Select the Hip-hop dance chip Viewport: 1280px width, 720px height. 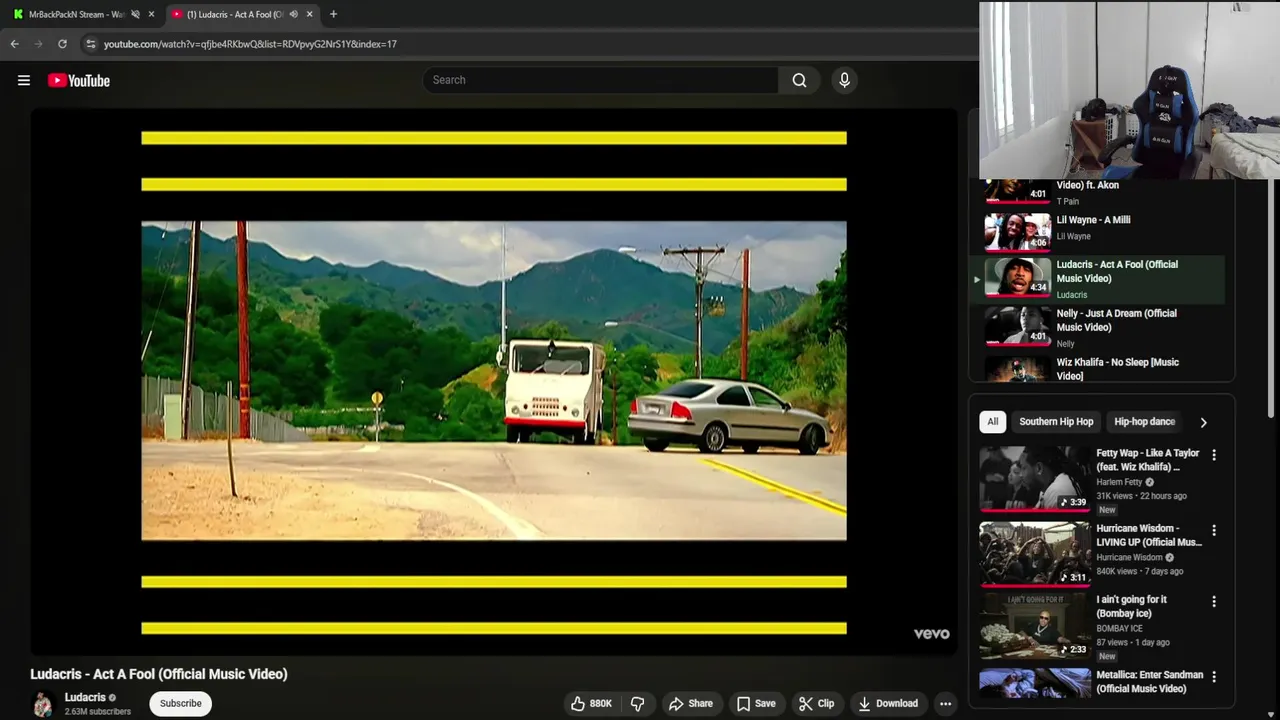click(1144, 422)
